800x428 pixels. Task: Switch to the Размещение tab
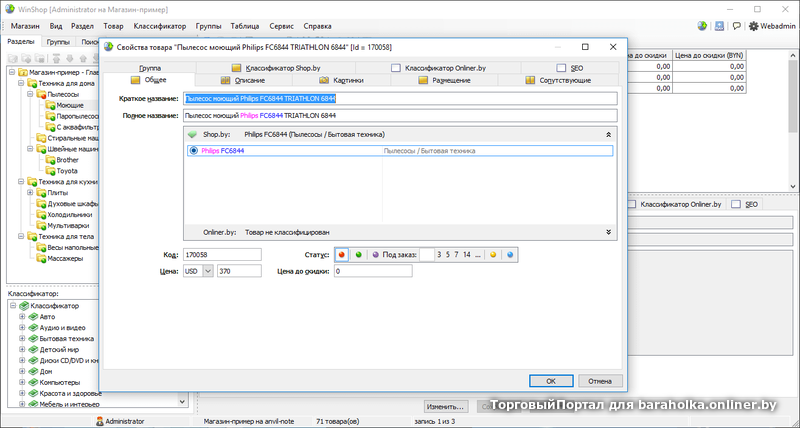[444, 80]
